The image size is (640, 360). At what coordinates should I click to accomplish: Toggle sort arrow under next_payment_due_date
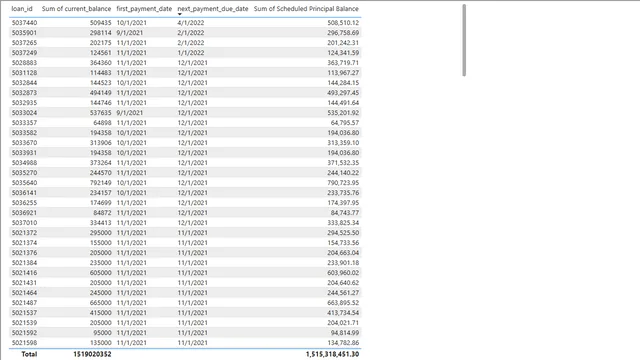click(180, 14)
